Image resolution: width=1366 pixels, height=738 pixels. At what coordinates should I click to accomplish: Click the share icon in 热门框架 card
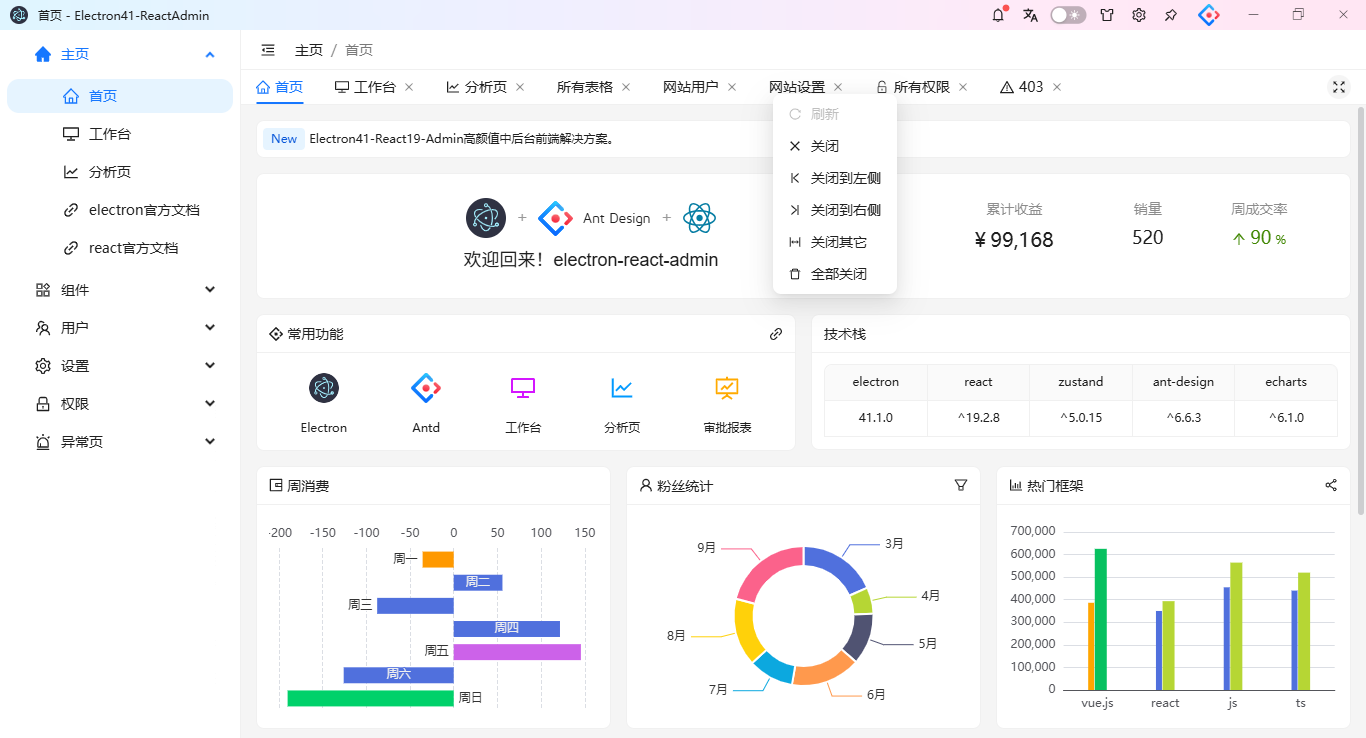[x=1331, y=485]
